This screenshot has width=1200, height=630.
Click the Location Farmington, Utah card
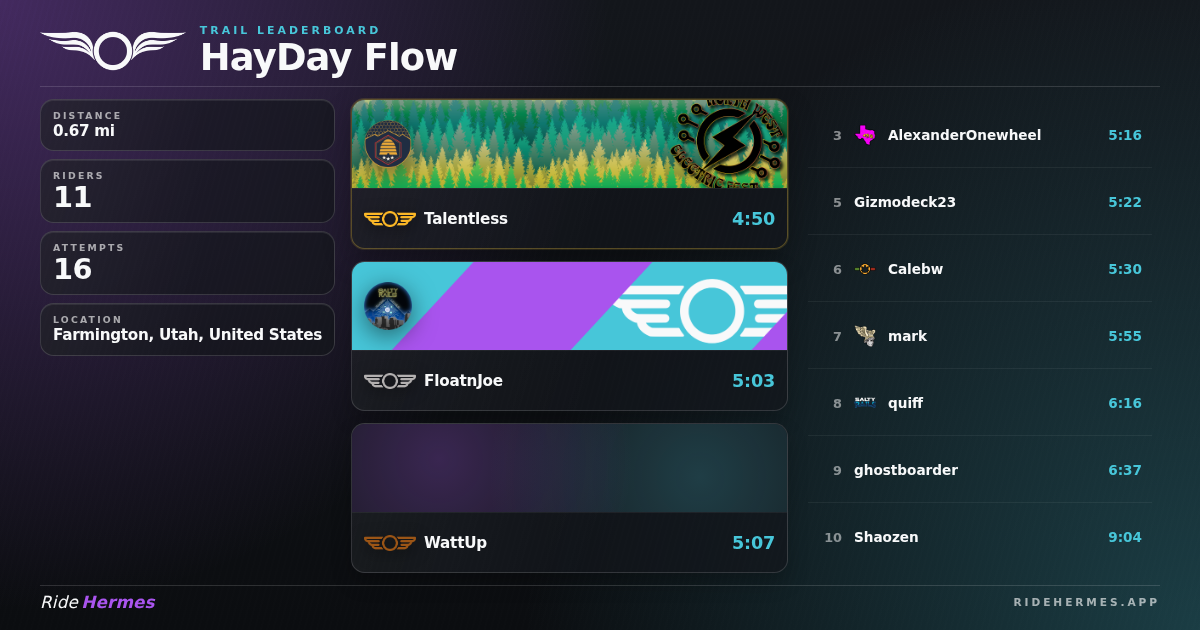tap(188, 330)
